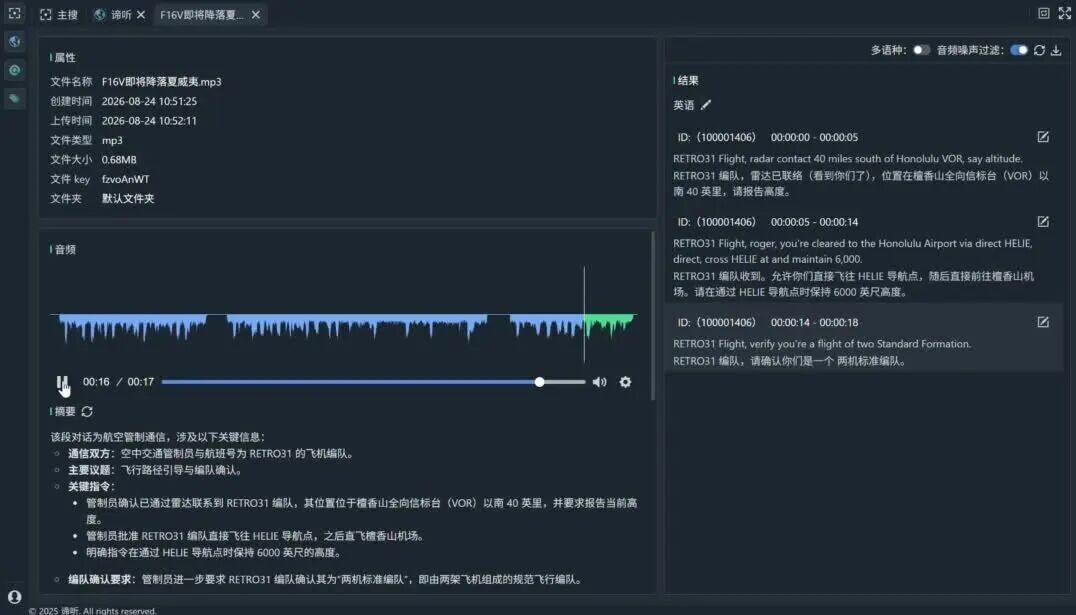Image resolution: width=1076 pixels, height=615 pixels.
Task: Click creation time 2026-08-24 10:51:25
Action: click(x=149, y=101)
